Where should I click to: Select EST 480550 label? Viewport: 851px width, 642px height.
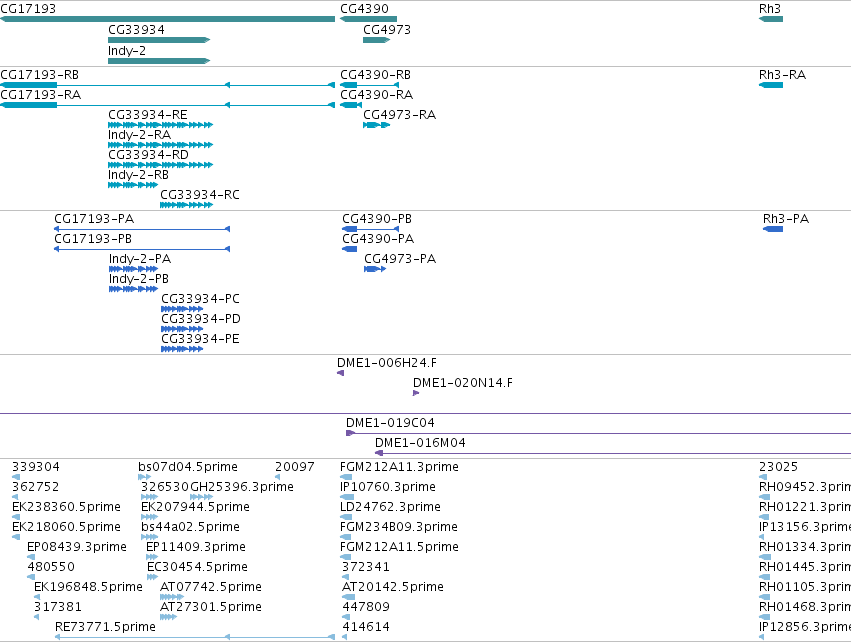pos(51,567)
